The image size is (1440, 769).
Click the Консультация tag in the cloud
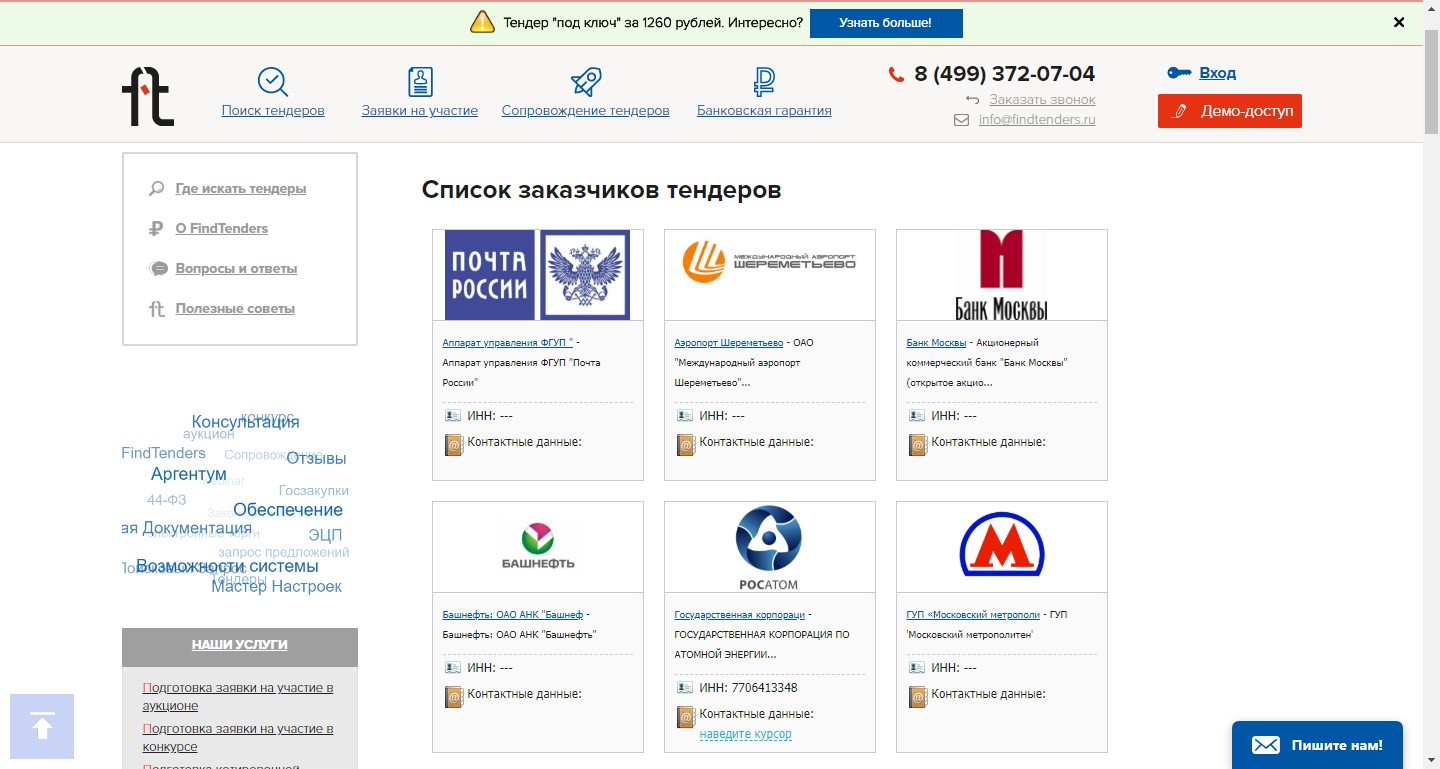[x=246, y=422]
